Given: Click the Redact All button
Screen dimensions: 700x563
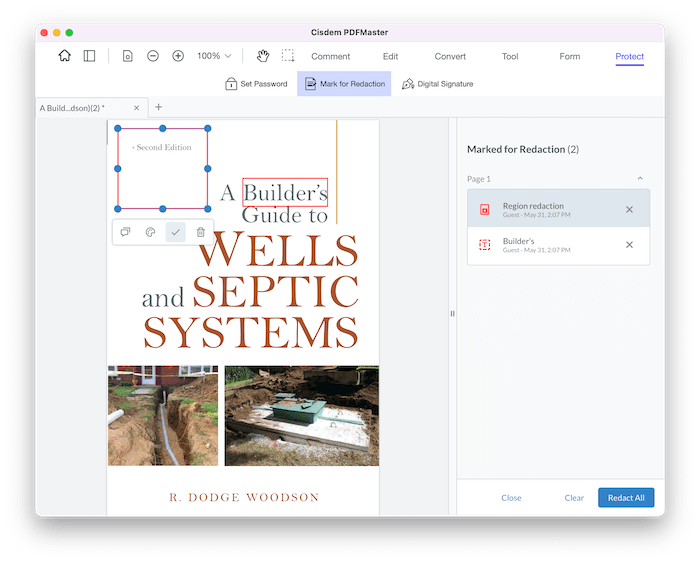Looking at the screenshot, I should 626,497.
